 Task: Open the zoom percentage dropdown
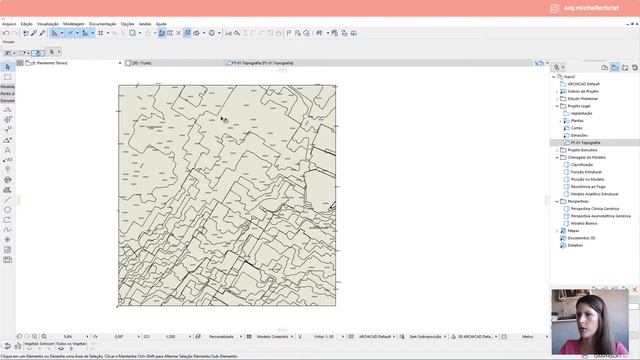pos(87,337)
